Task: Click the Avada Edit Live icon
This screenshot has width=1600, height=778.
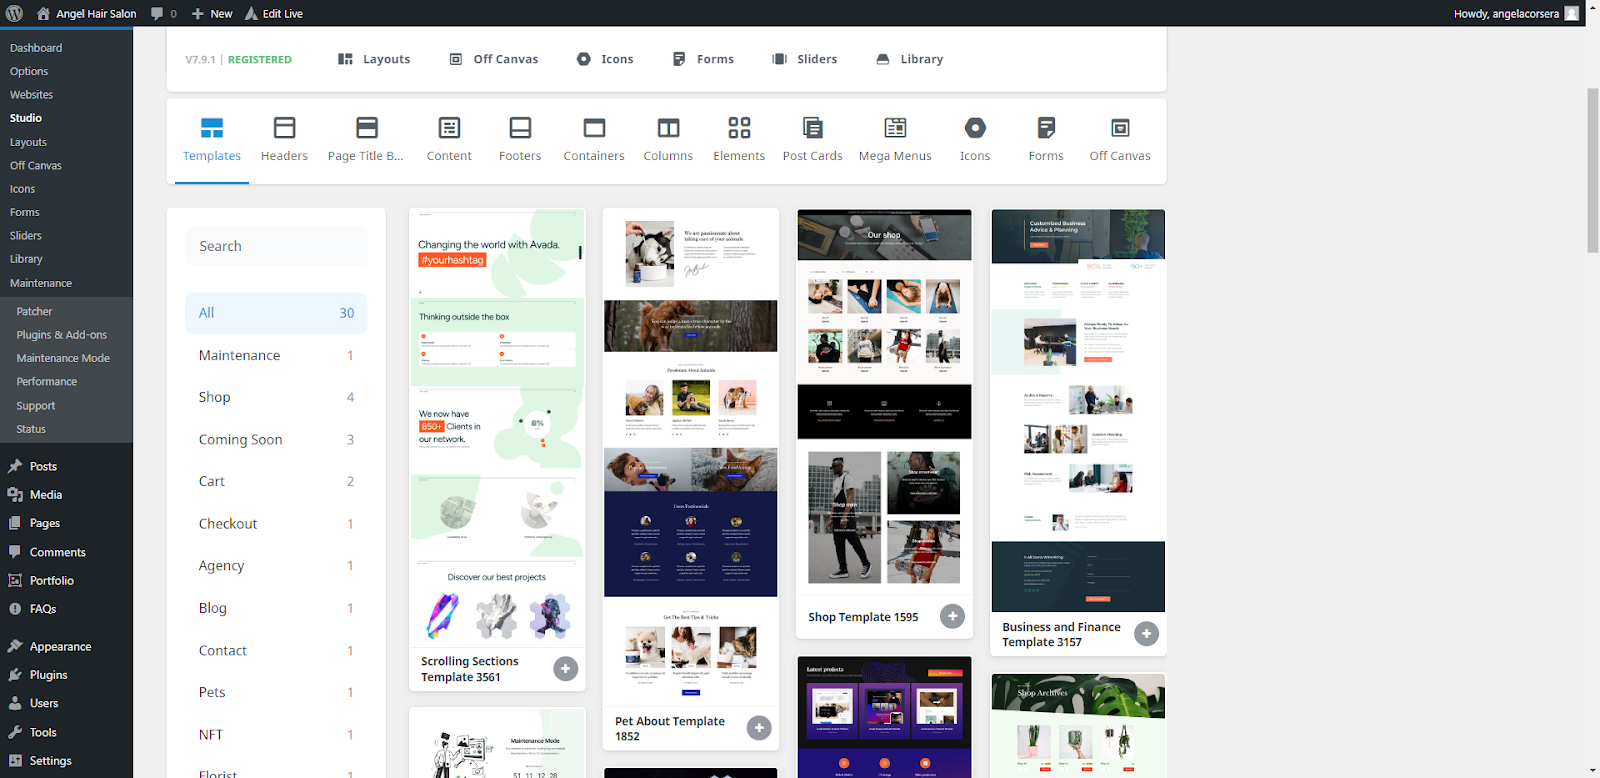Action: [x=251, y=13]
